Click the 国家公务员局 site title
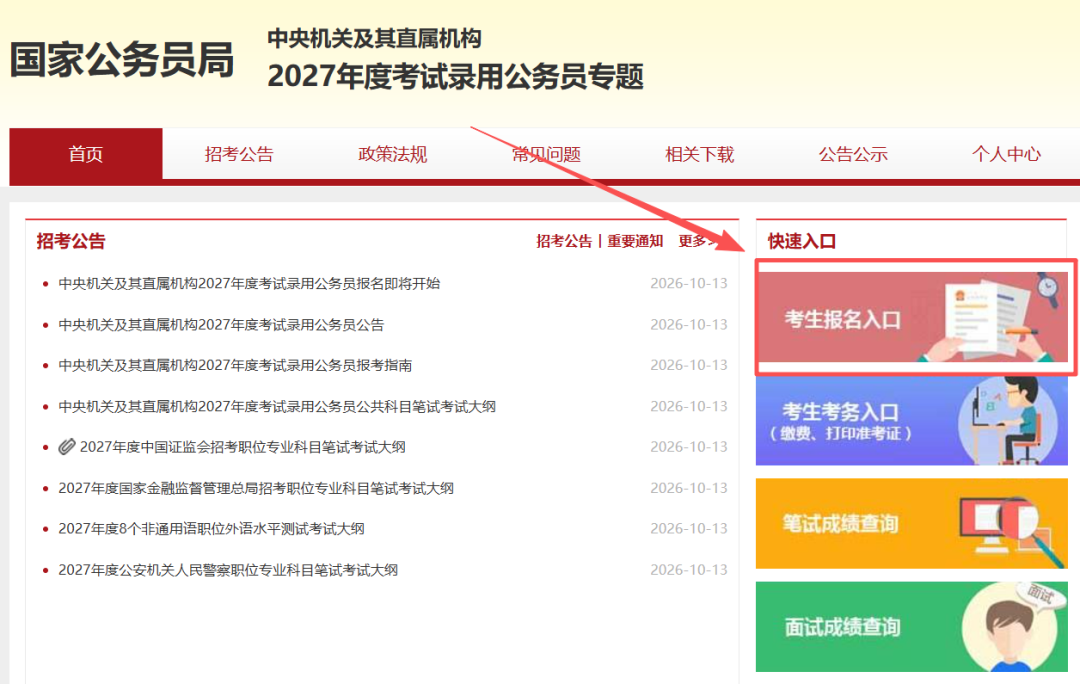Image resolution: width=1080 pixels, height=684 pixels. (x=122, y=59)
